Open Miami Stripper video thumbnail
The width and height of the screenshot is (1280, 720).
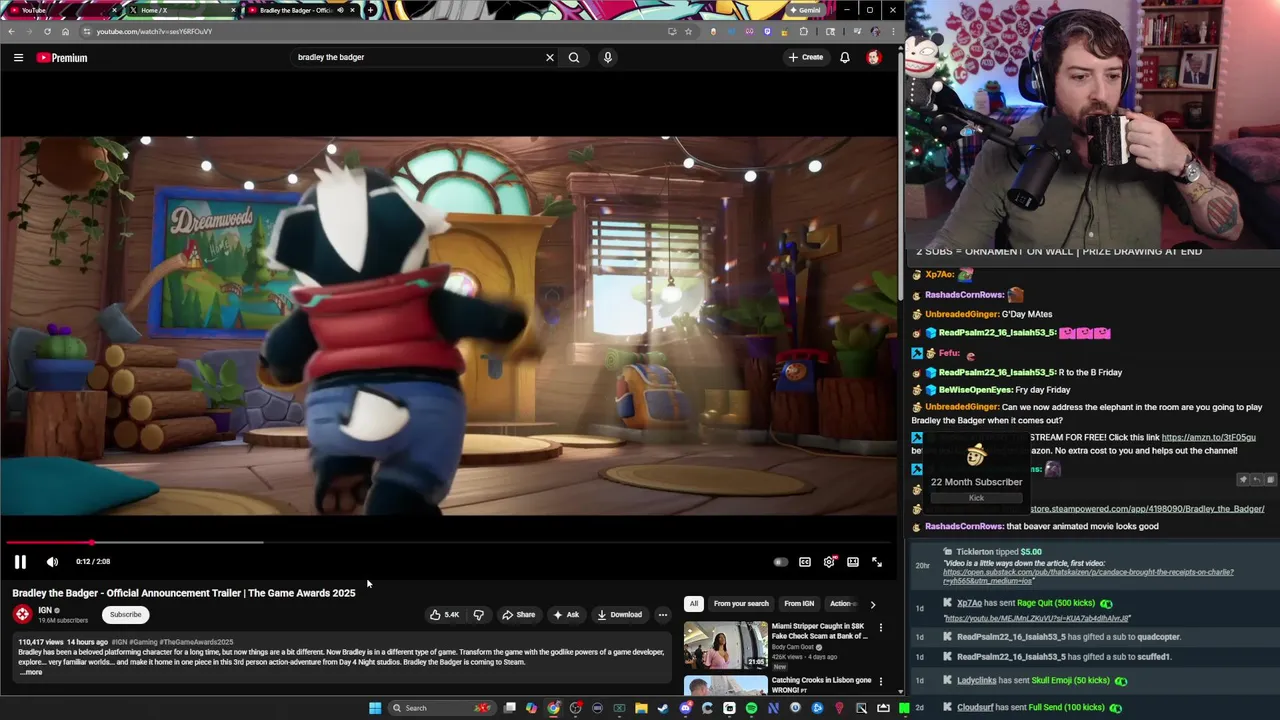click(x=725, y=645)
